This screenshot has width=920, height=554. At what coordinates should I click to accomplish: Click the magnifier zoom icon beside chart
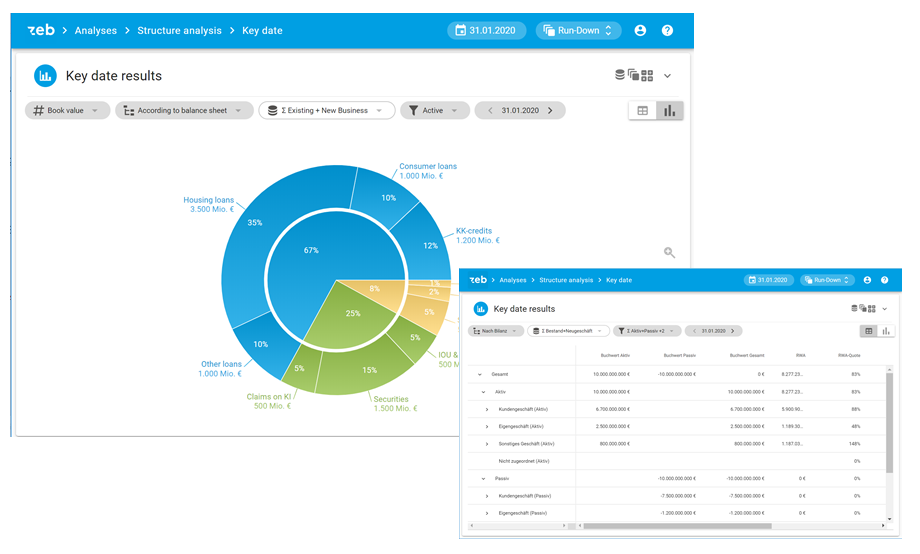click(670, 254)
